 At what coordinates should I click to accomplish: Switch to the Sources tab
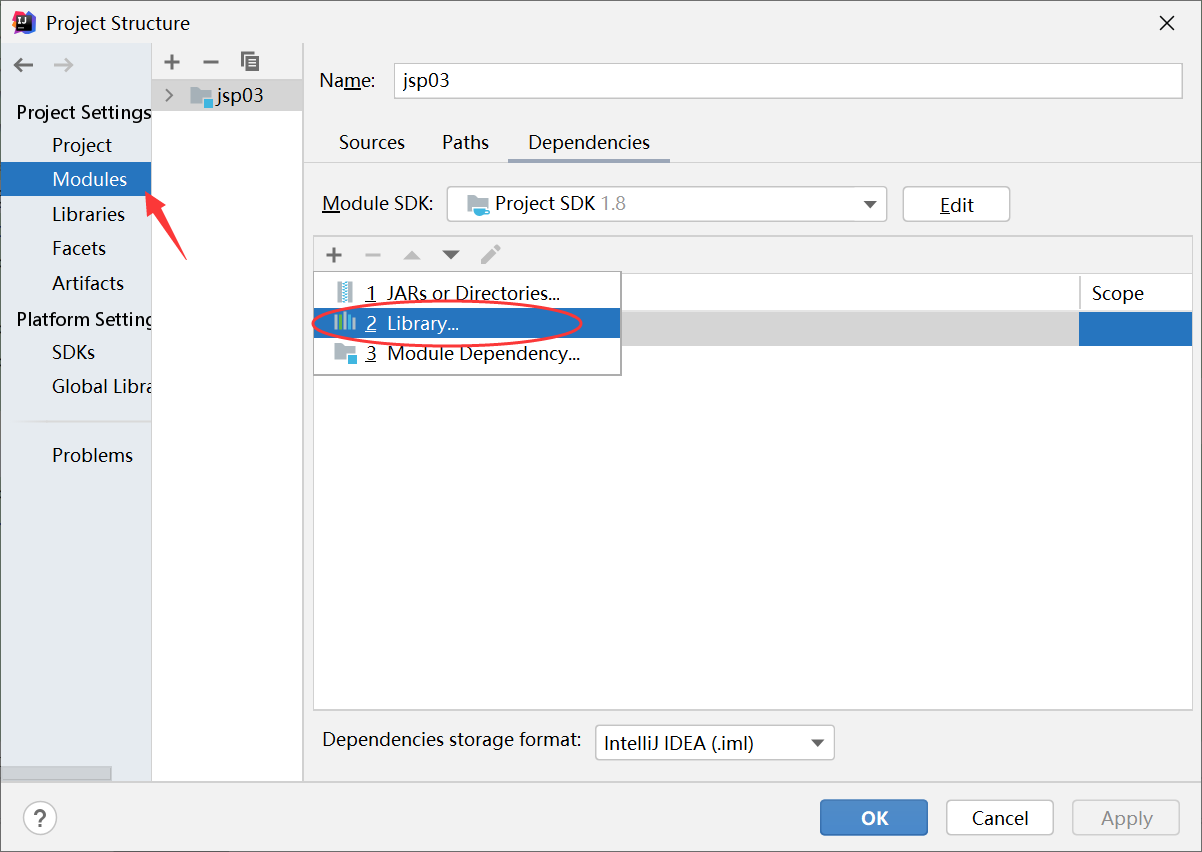372,142
